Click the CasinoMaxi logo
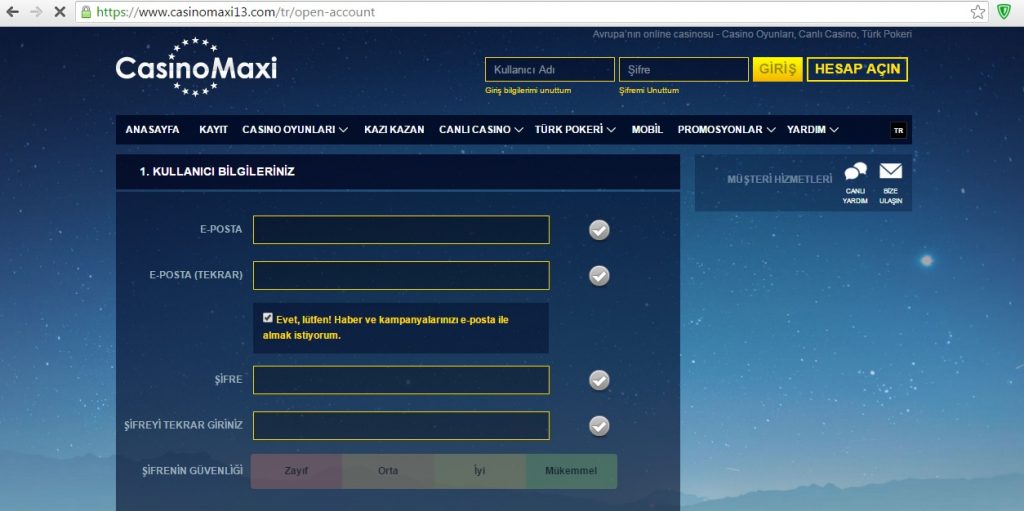The height and width of the screenshot is (511, 1024). [196, 68]
